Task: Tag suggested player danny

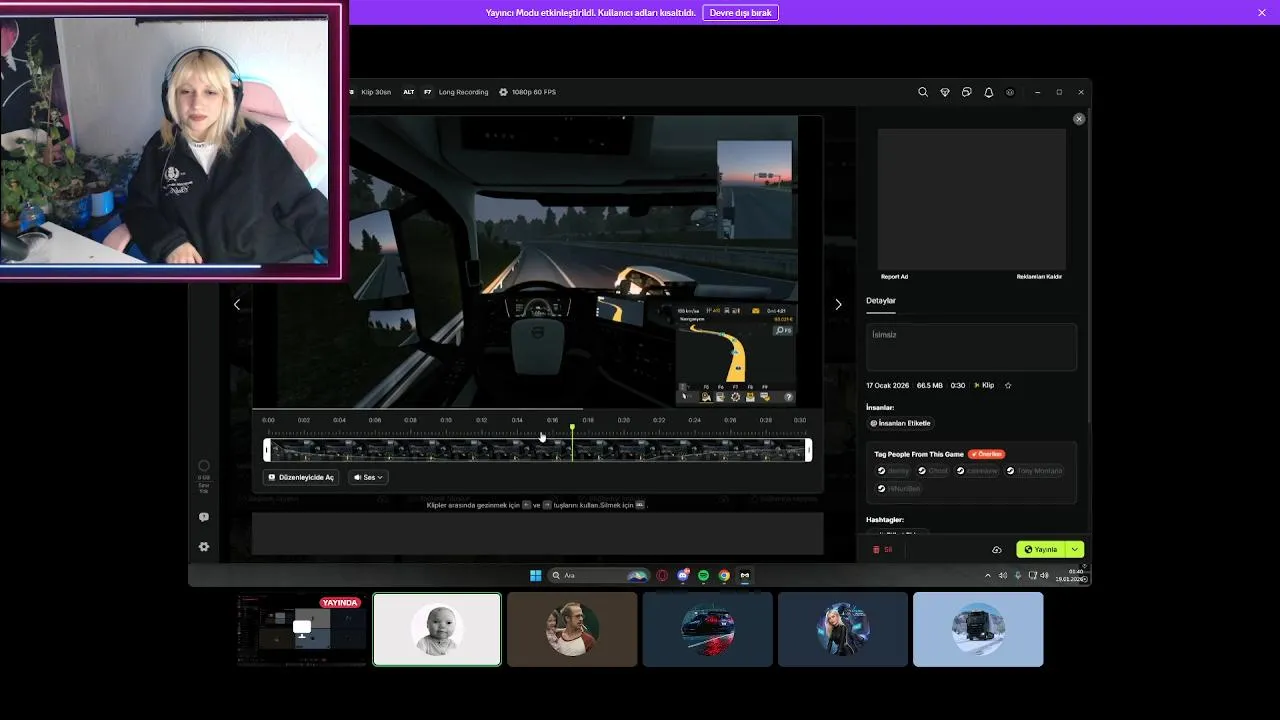Action: coord(894,471)
